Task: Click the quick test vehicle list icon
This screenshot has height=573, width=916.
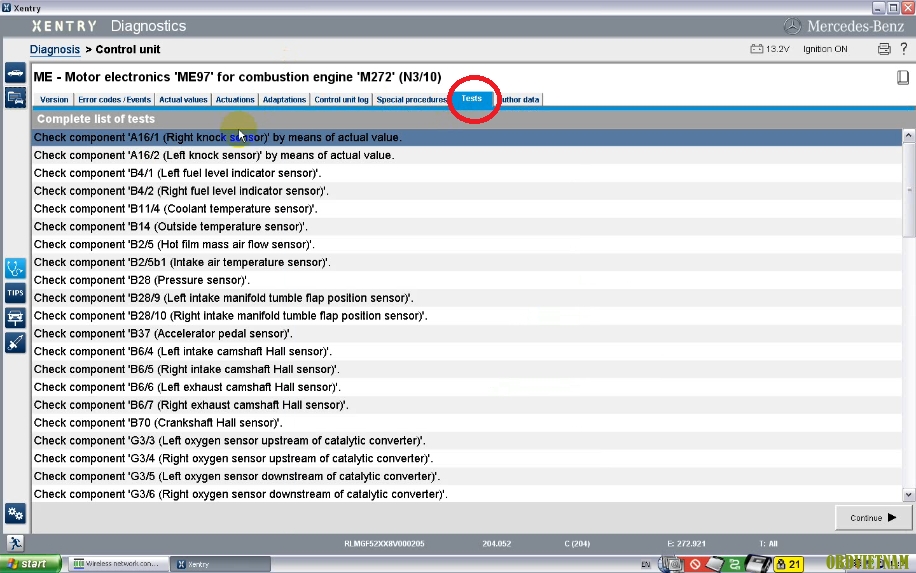Action: (x=15, y=97)
